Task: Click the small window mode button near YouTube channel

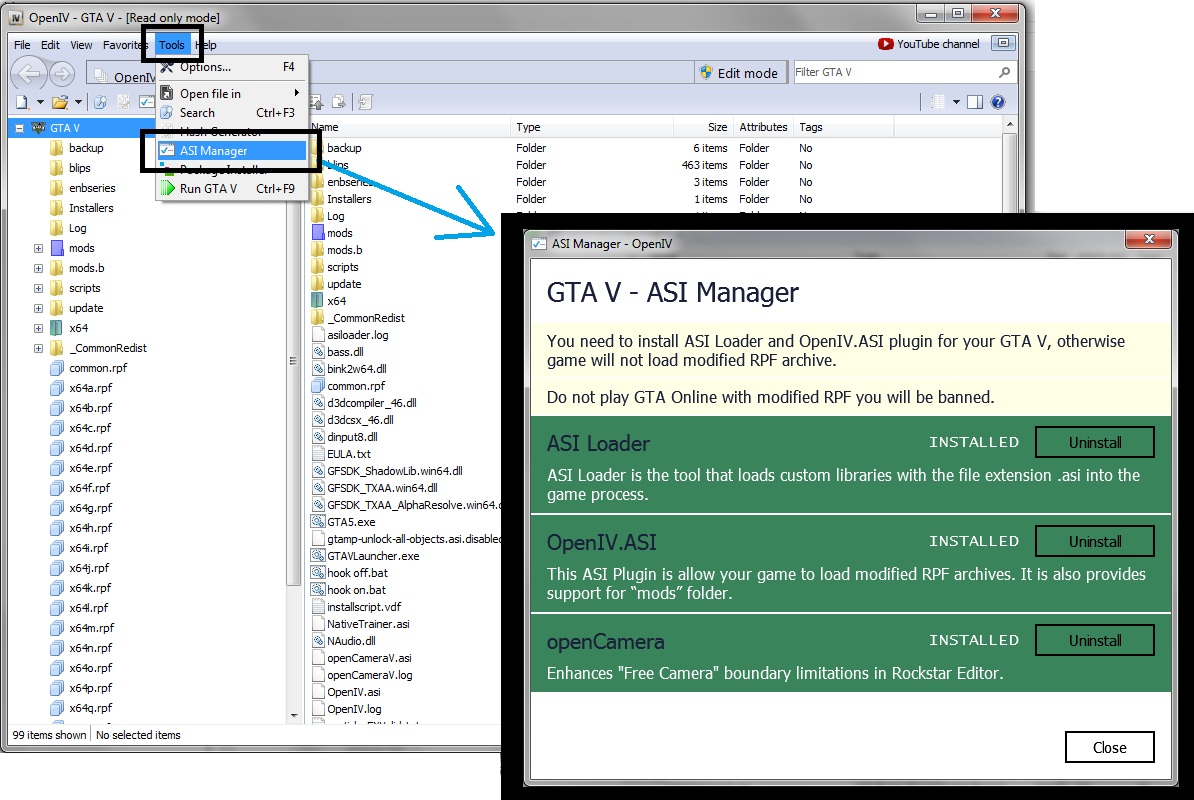Action: coord(1004,43)
